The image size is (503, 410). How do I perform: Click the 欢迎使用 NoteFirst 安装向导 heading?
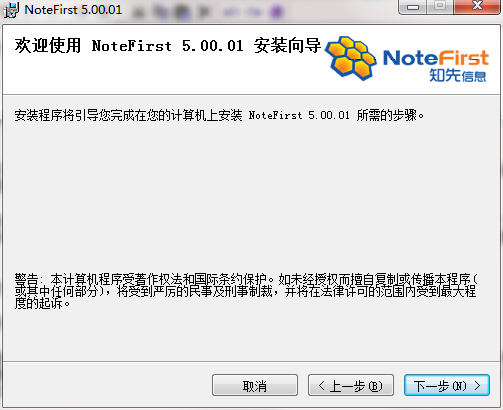point(168,46)
